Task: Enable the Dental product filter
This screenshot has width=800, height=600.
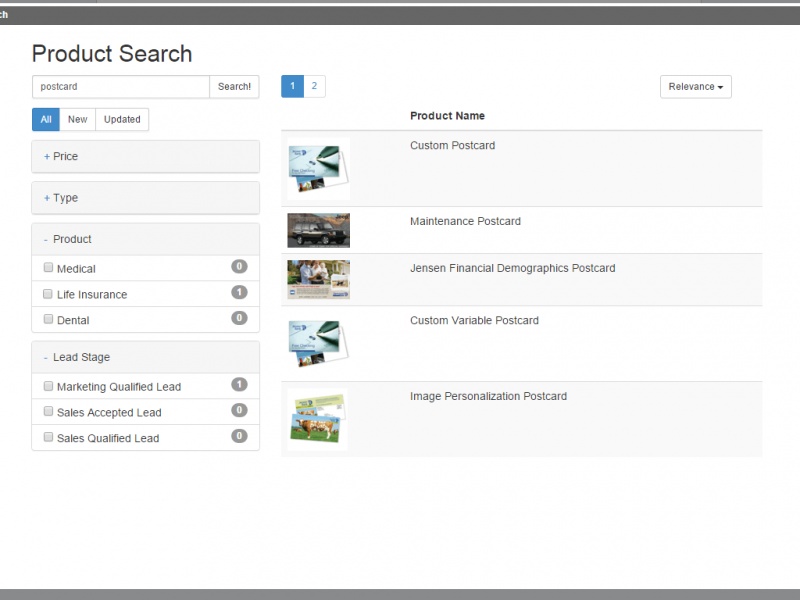Action: pyautogui.click(x=48, y=319)
